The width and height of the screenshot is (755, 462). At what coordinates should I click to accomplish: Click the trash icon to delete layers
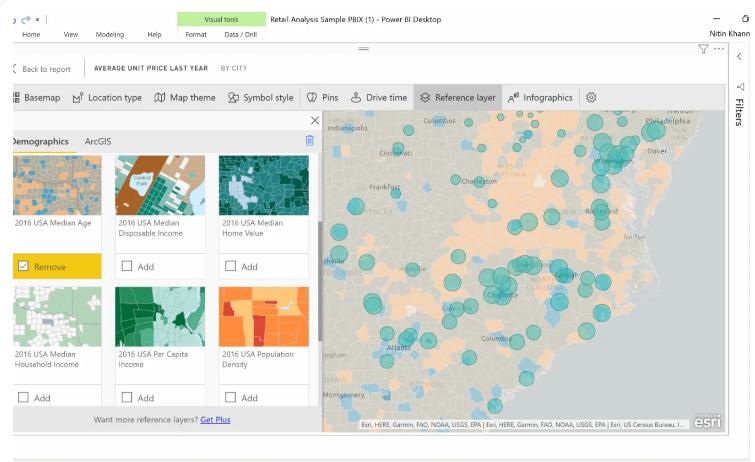tap(310, 140)
